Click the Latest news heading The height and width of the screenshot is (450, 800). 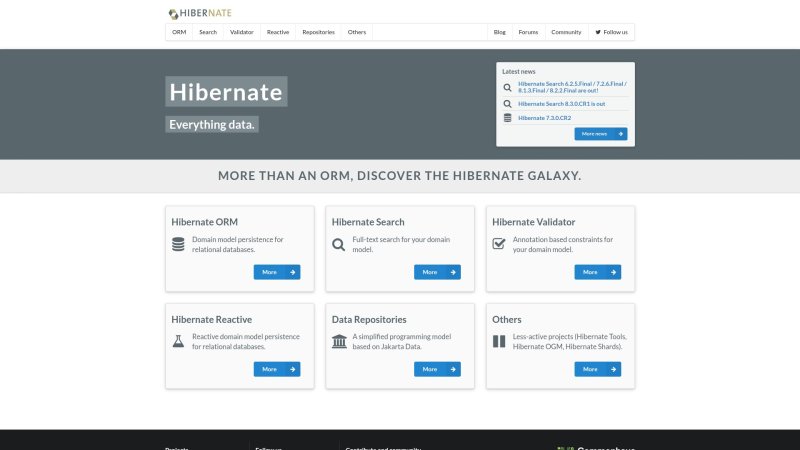coord(518,71)
